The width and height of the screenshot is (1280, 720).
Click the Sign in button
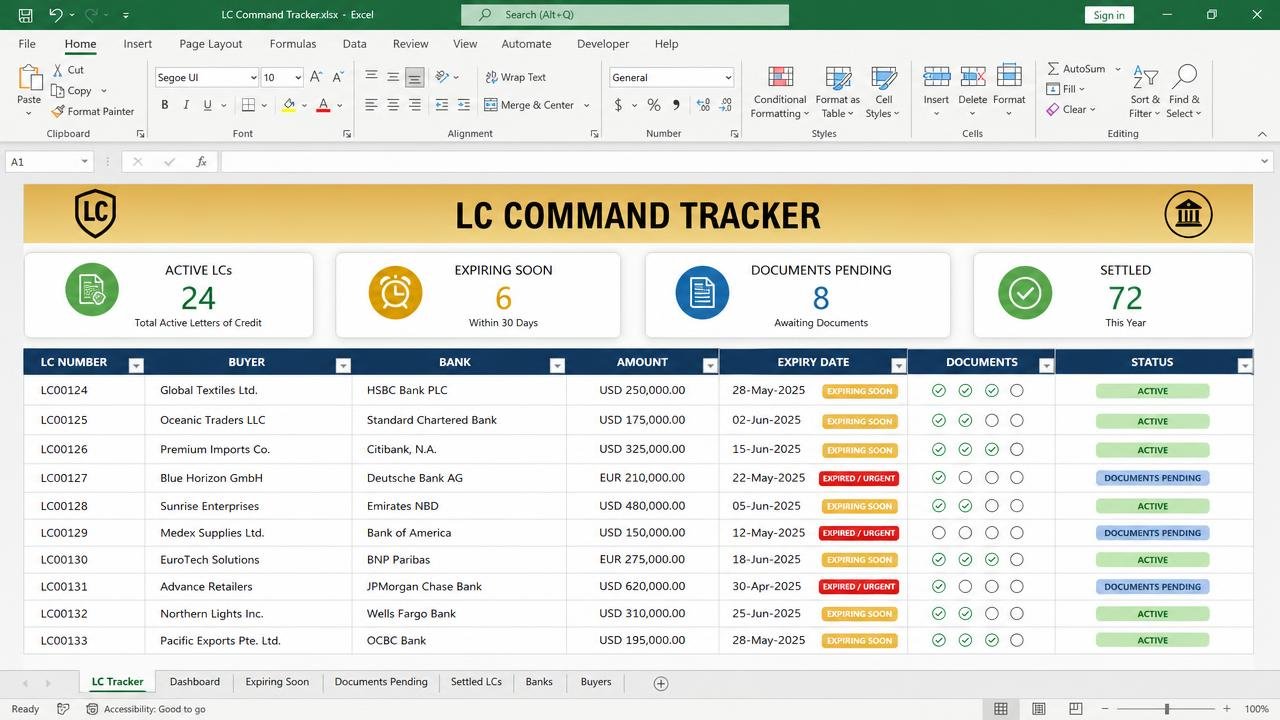(1109, 15)
